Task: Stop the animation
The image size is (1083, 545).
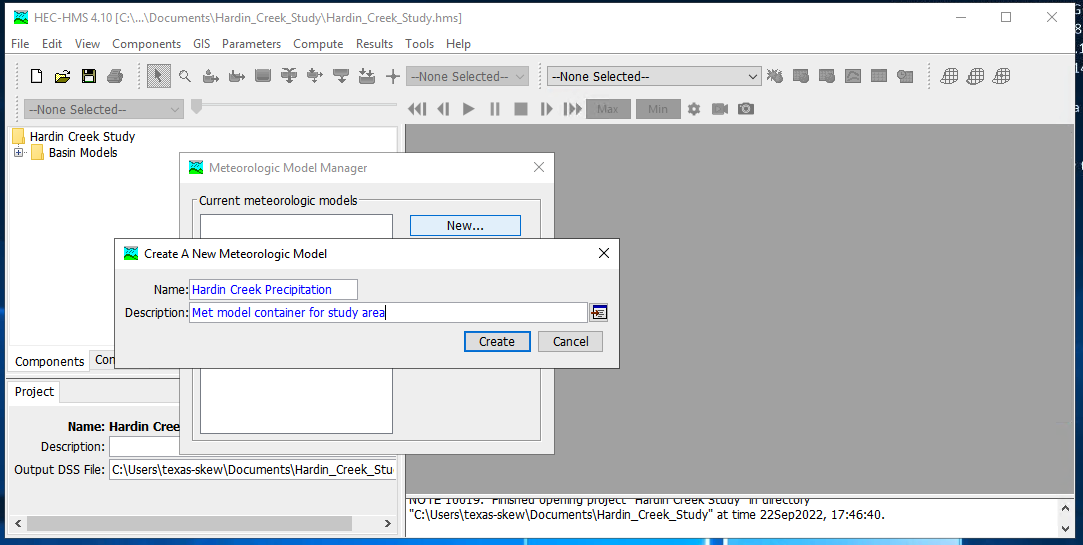Action: tap(521, 109)
